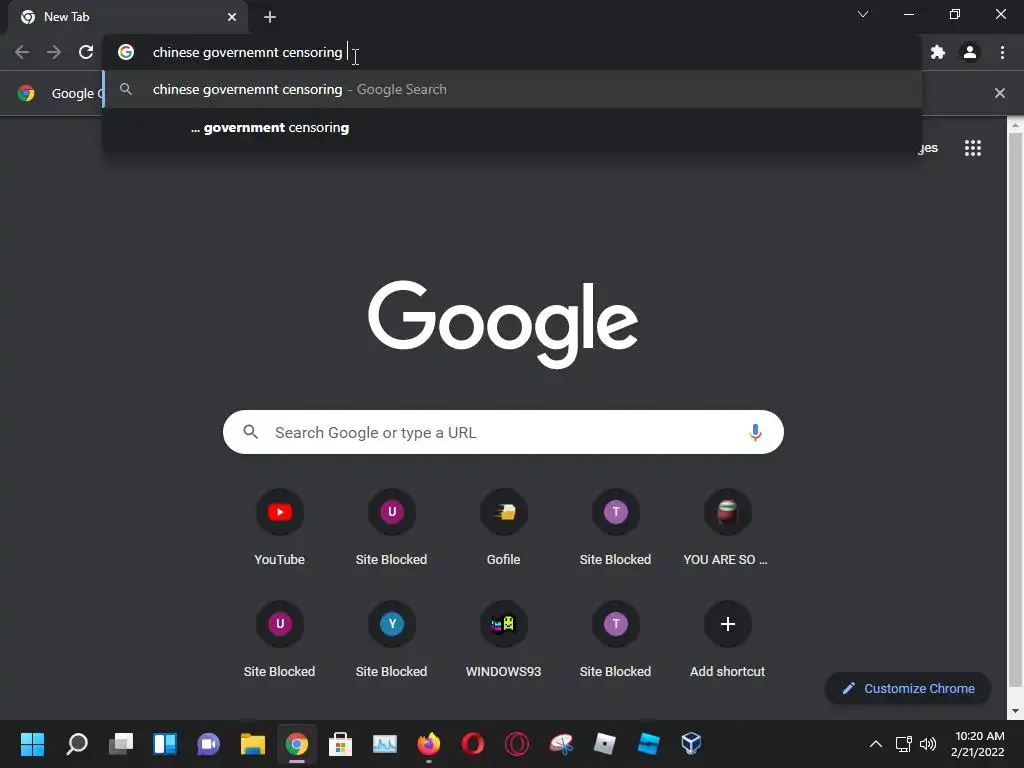Screen dimensions: 1024x768
Task: Select the New Tab tab
Action: tap(127, 17)
